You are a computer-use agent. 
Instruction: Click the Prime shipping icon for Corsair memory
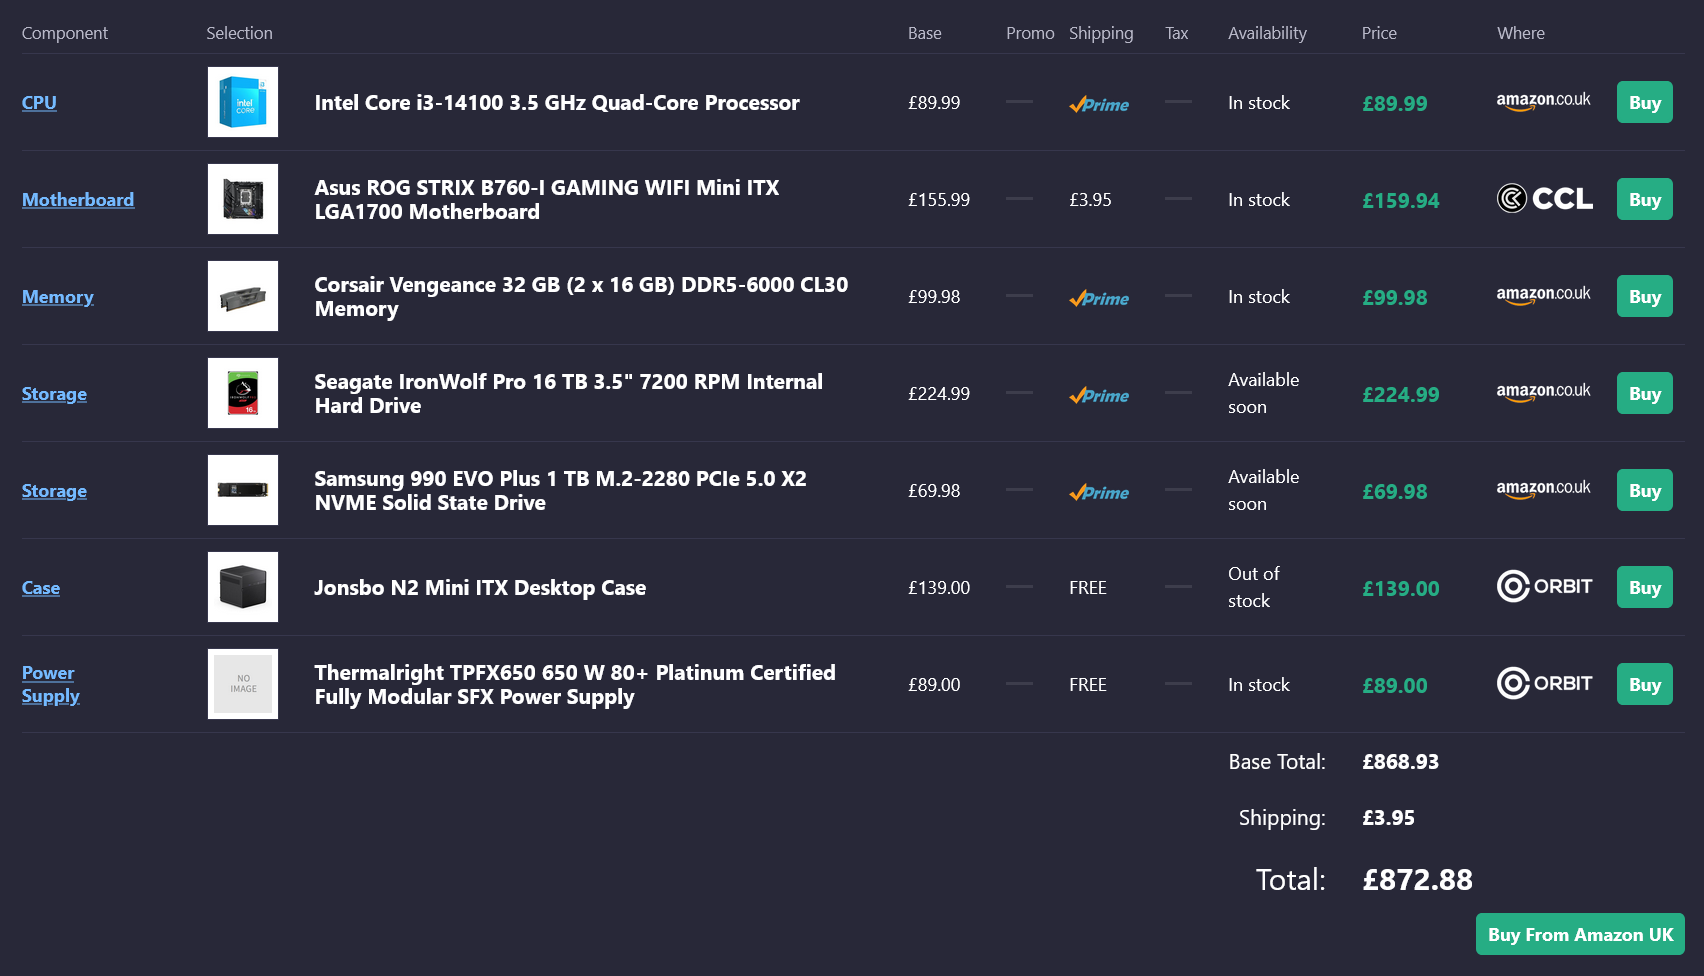1099,298
